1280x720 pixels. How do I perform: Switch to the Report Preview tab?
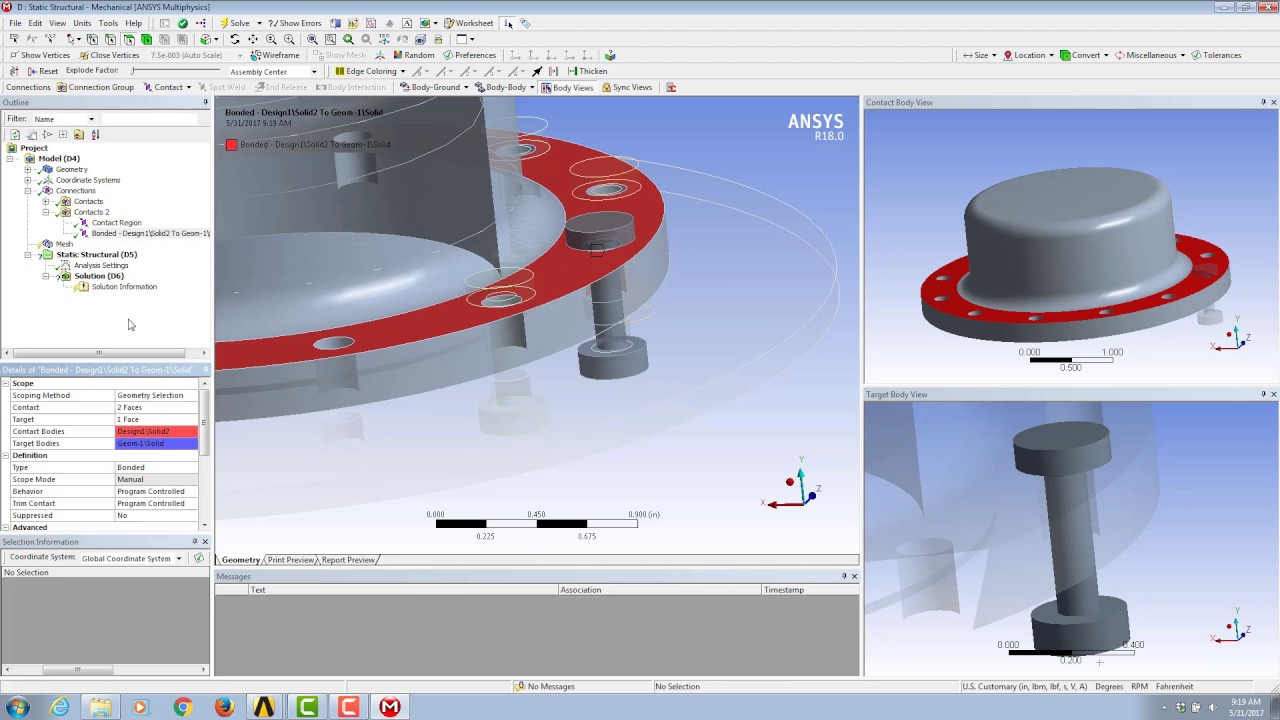pos(348,560)
